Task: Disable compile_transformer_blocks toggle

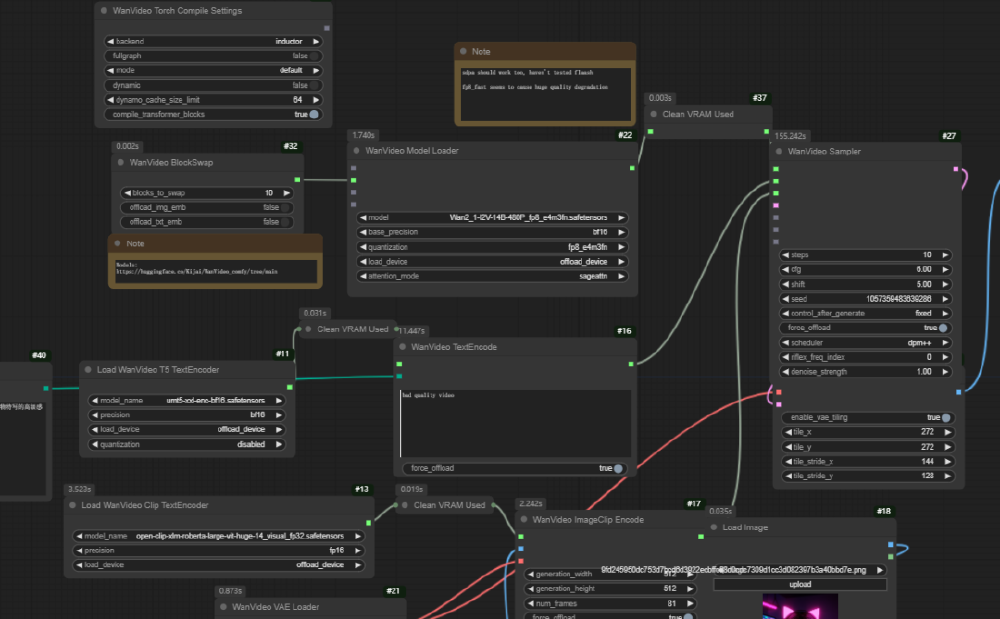Action: tap(314, 115)
